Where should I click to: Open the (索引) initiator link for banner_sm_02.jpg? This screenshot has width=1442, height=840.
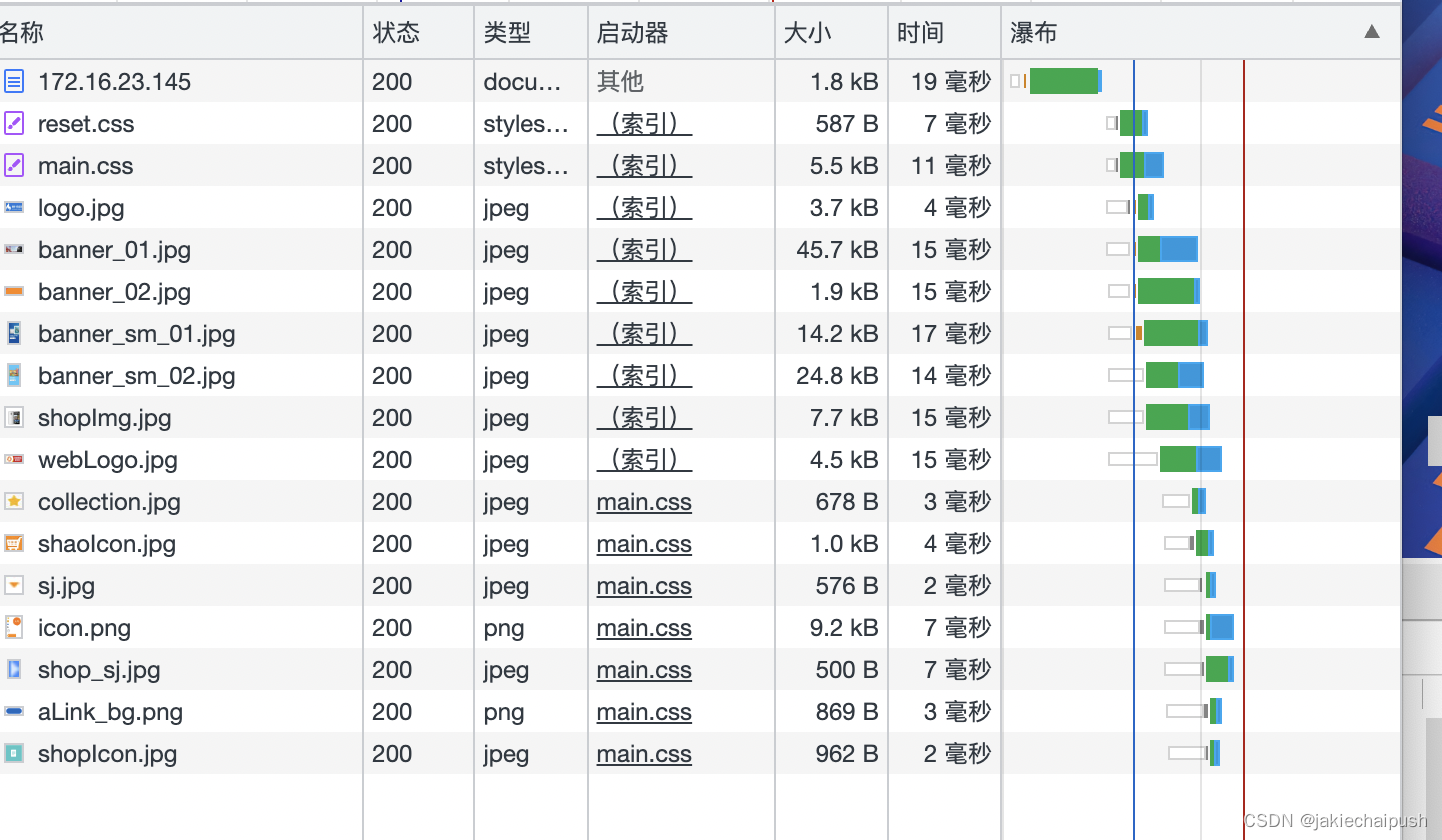pyautogui.click(x=644, y=376)
